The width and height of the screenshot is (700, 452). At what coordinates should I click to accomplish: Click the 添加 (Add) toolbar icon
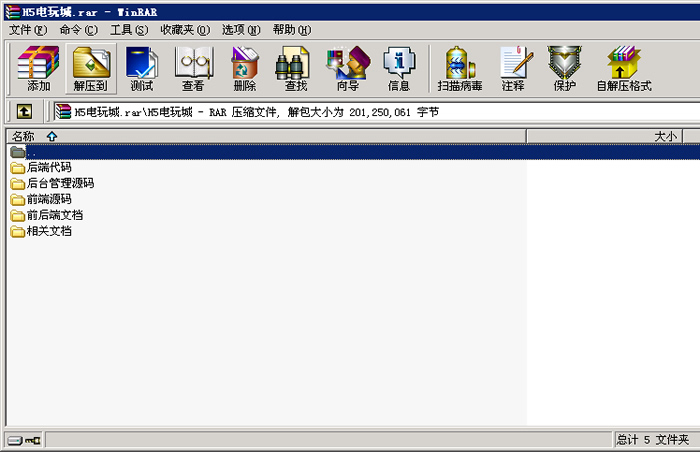(38, 68)
